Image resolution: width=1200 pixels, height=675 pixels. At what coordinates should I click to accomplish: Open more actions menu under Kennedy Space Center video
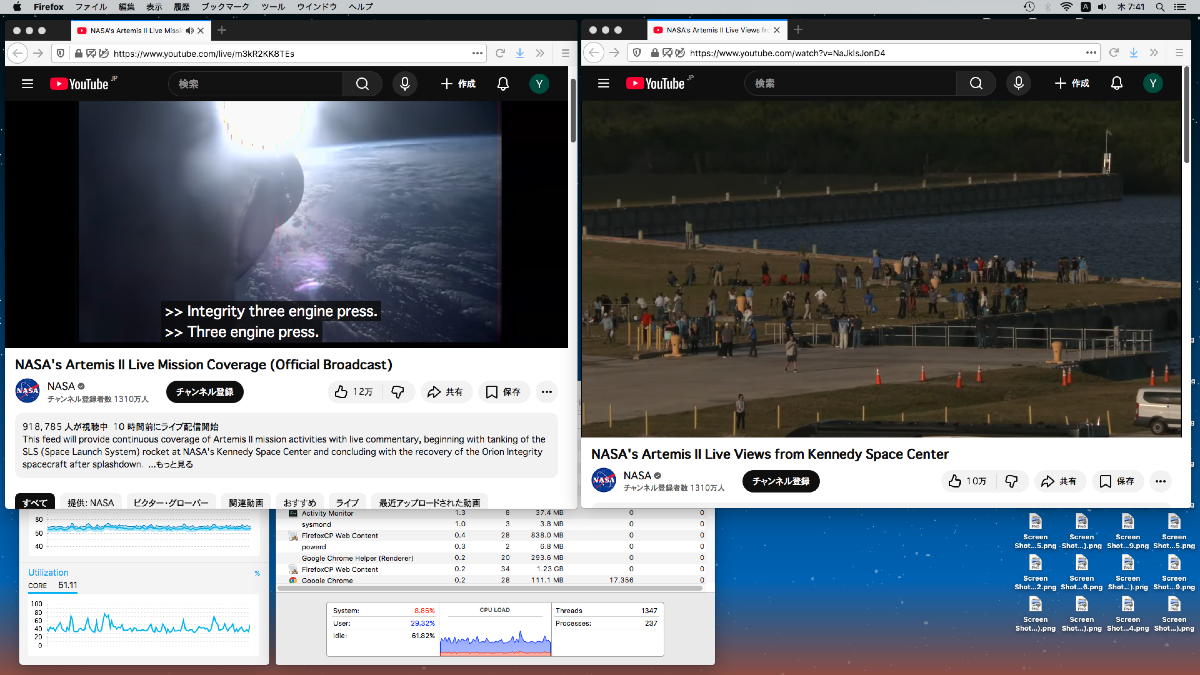[1160, 481]
